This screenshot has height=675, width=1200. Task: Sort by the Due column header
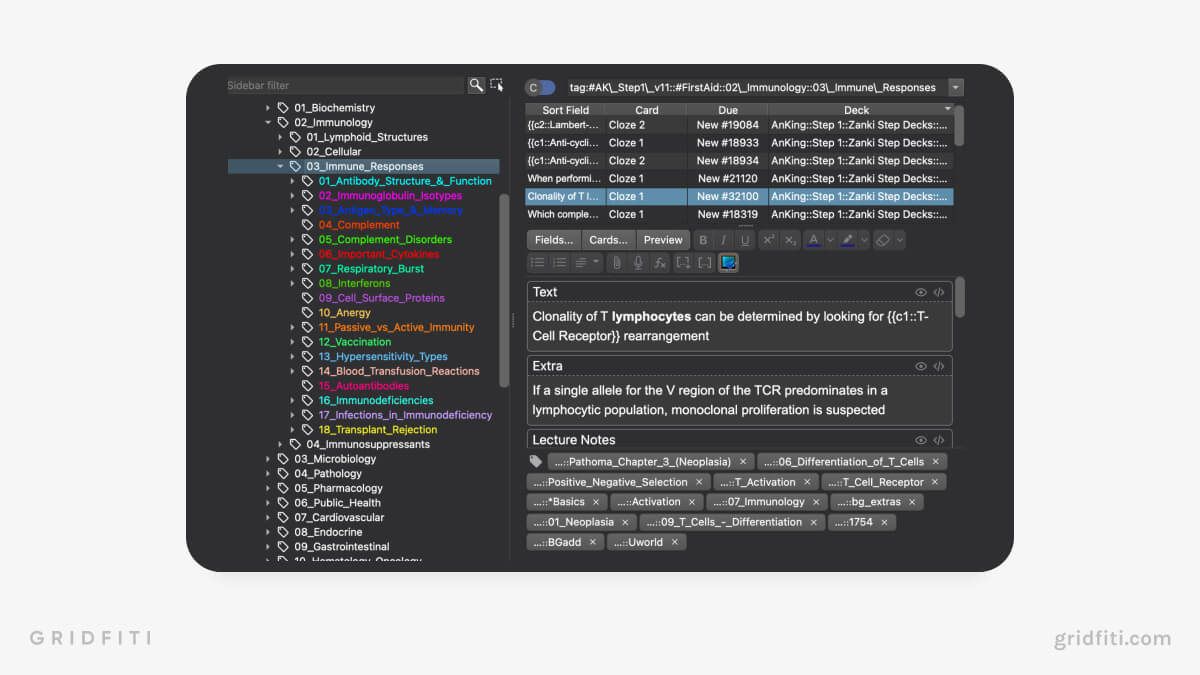pyautogui.click(x=727, y=110)
